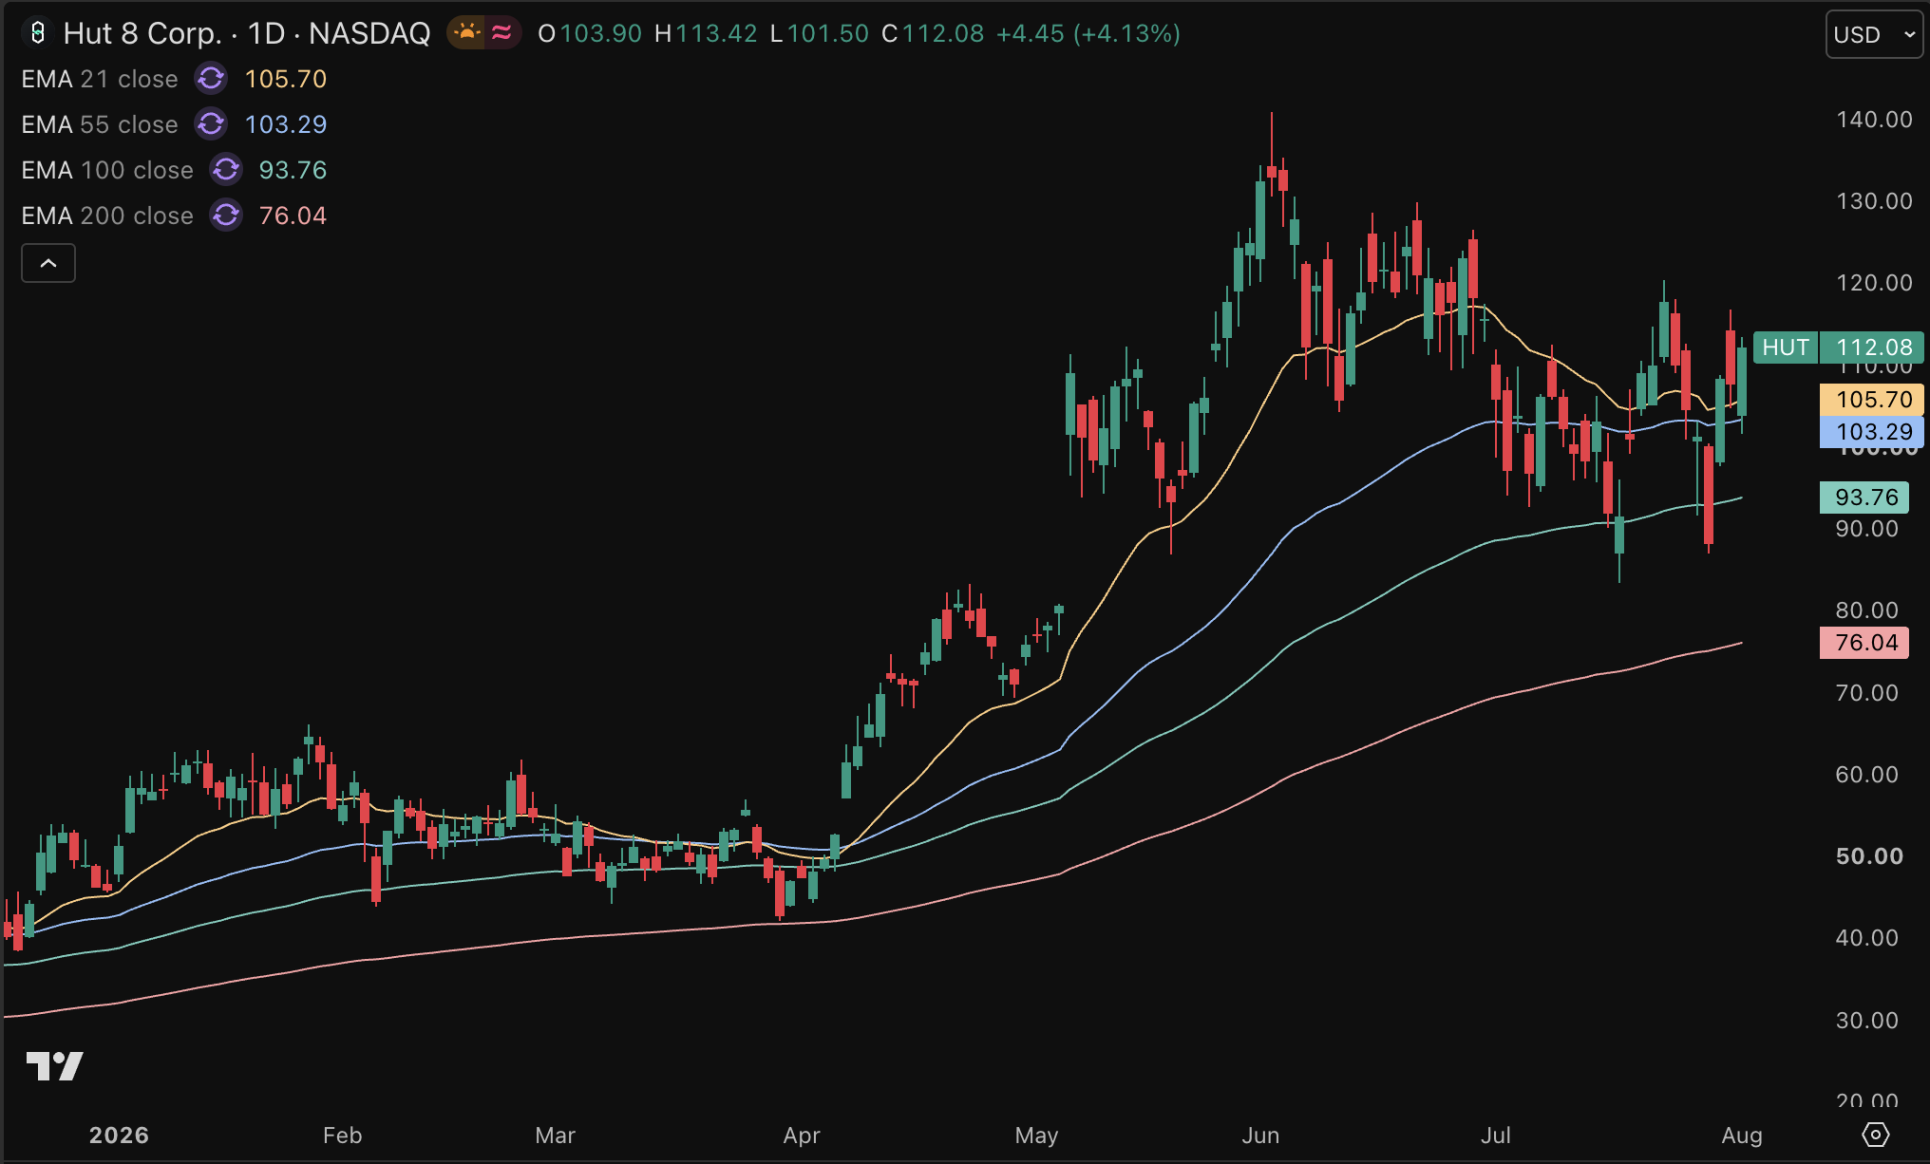1930x1164 pixels.
Task: Open chart settings via the gear icon
Action: point(1875,1135)
